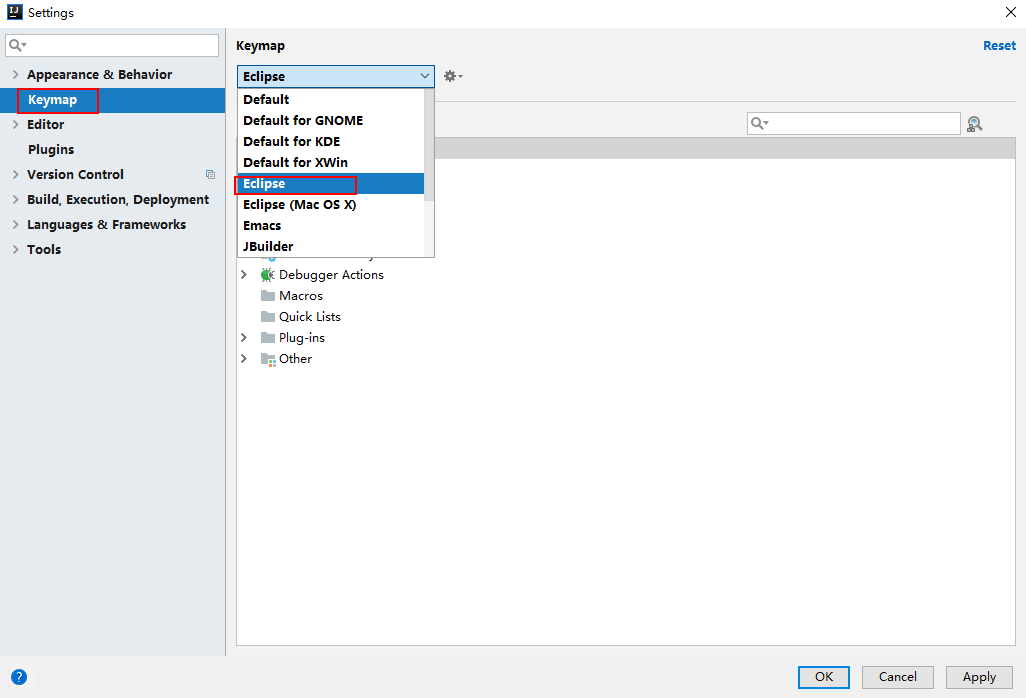Click the Version Control project-level copy icon

pos(210,175)
